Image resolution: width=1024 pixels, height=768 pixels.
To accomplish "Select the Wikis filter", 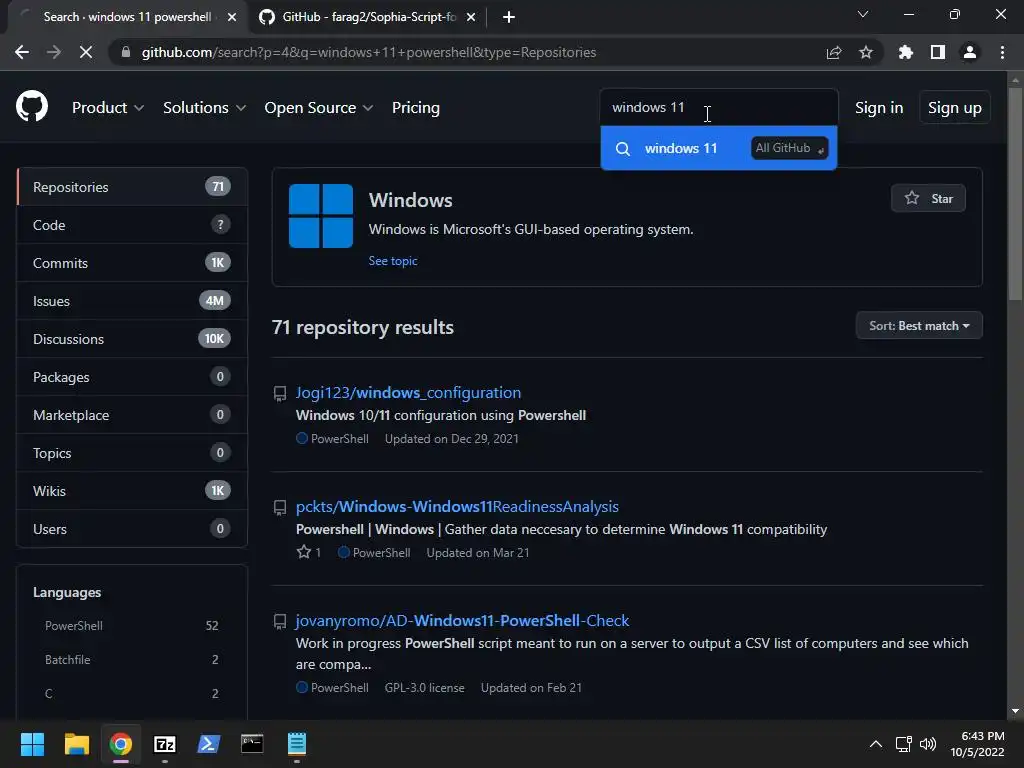I will [132, 490].
